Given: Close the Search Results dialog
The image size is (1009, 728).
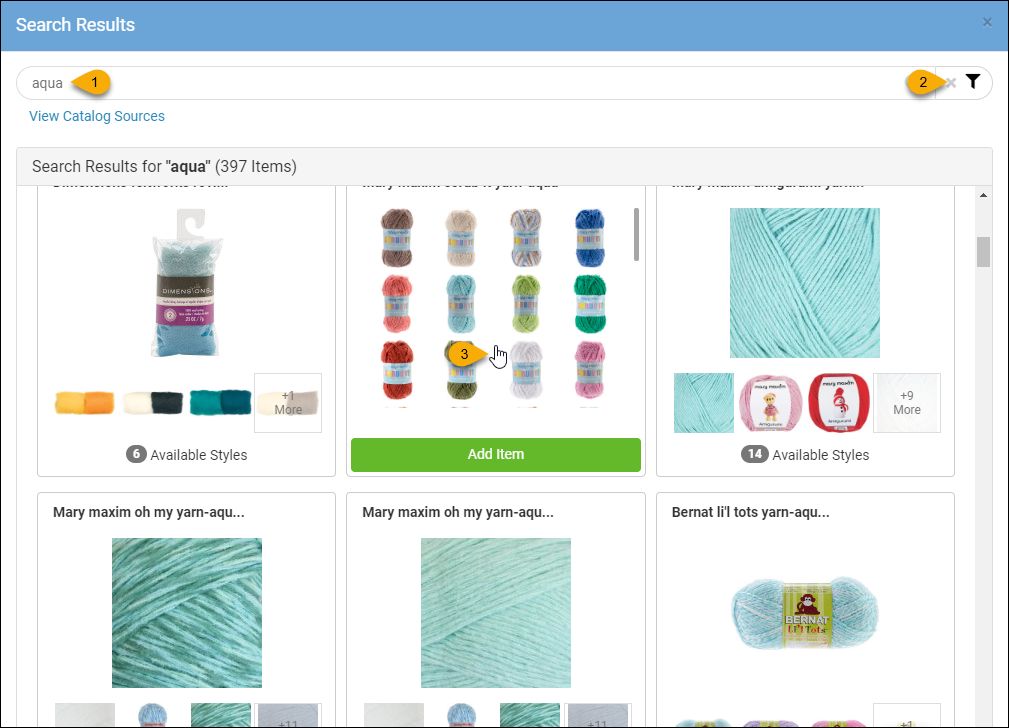Looking at the screenshot, I should tap(987, 23).
